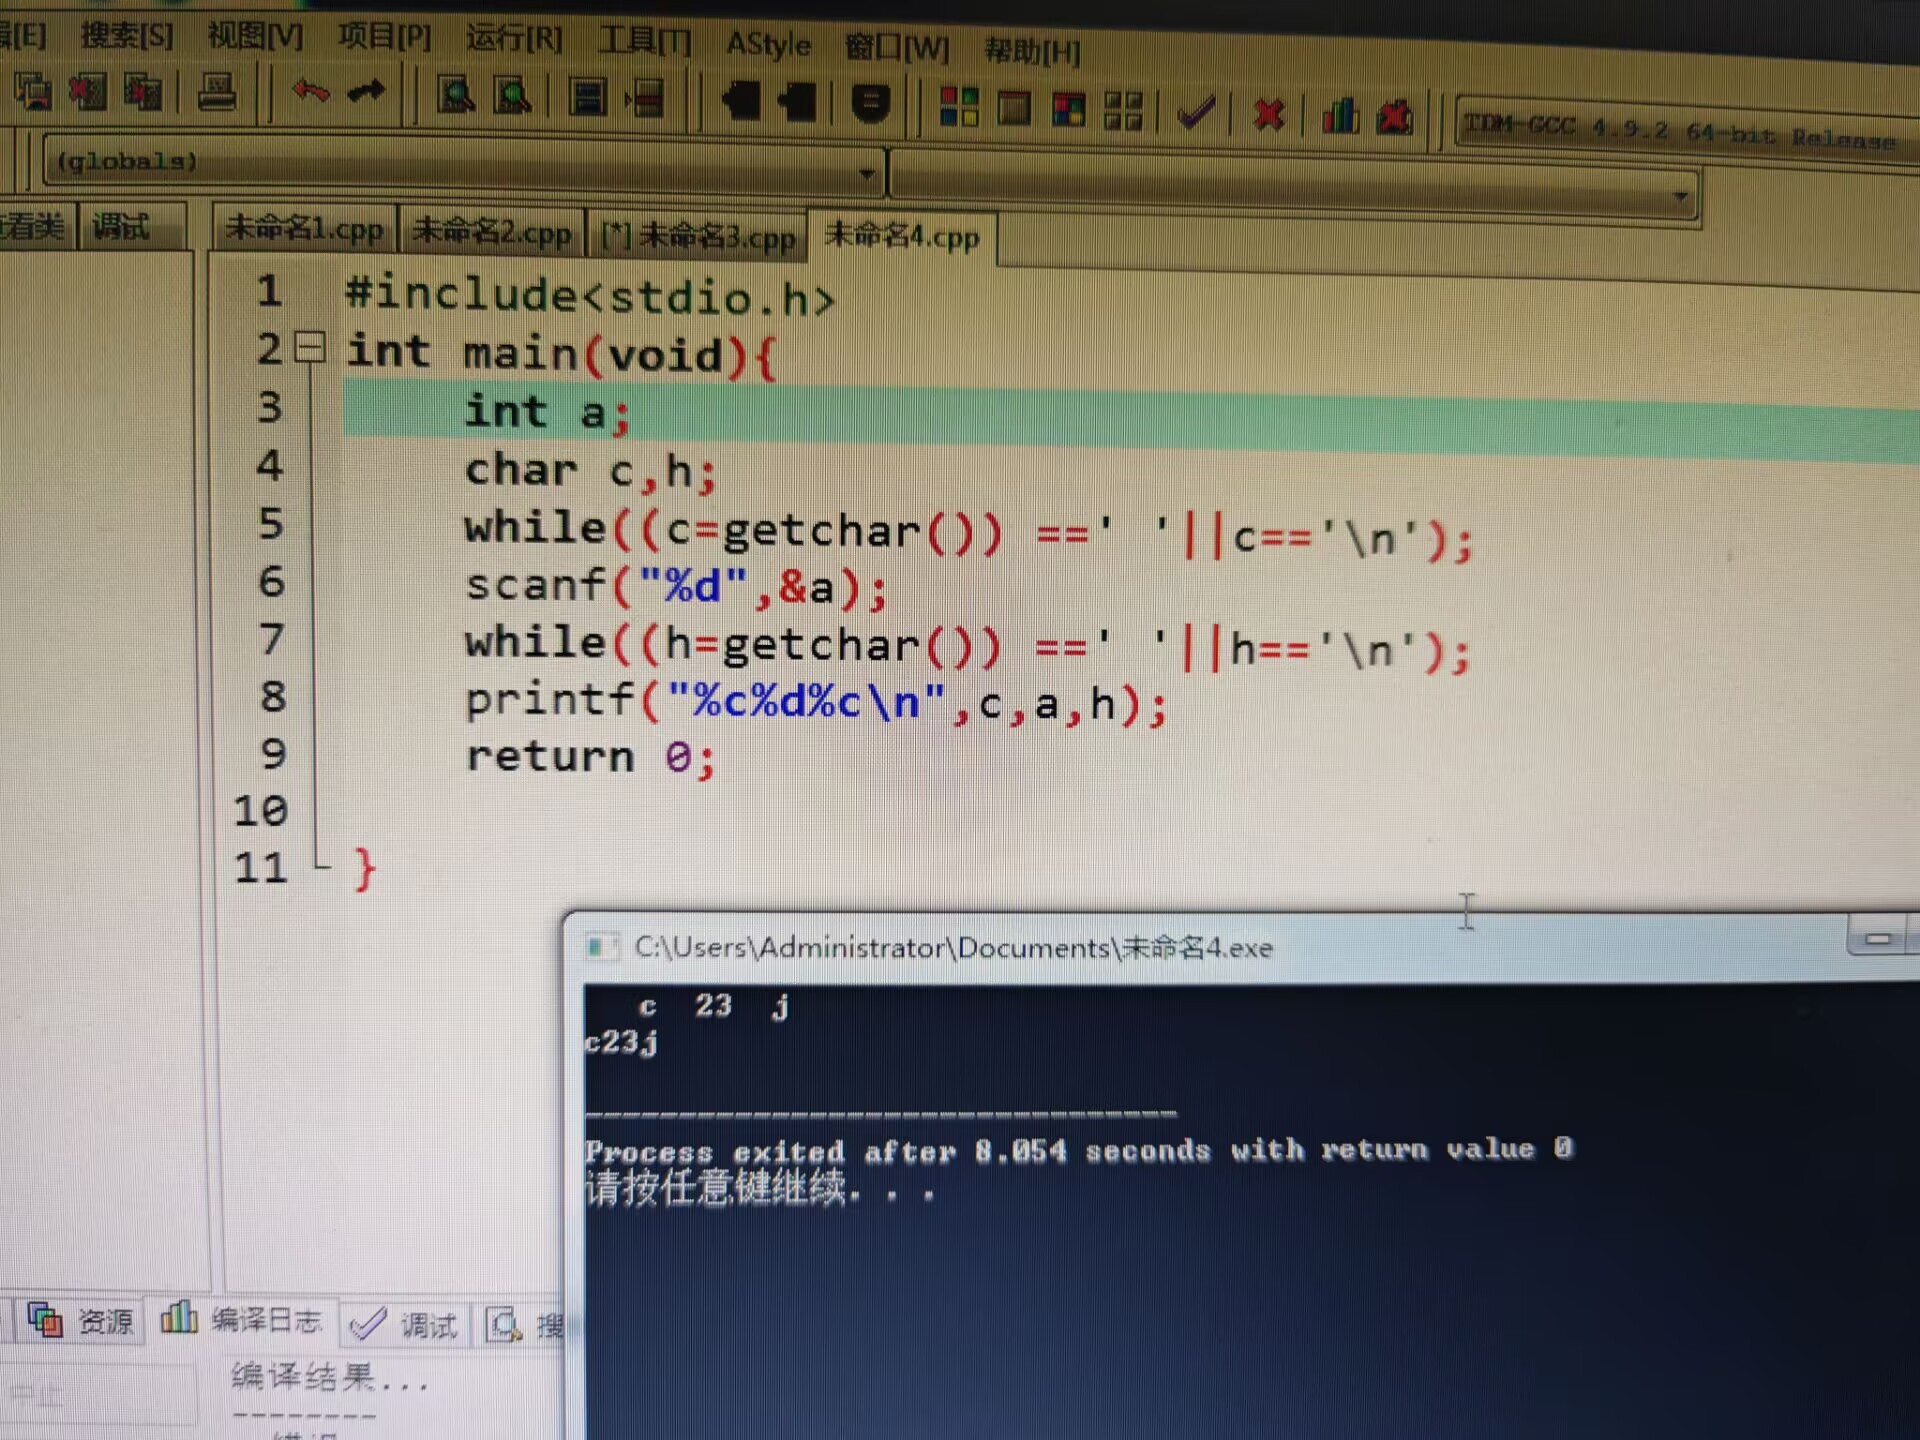This screenshot has width=1920, height=1440.
Task: Click the four-color Compile icon
Action: 959,107
